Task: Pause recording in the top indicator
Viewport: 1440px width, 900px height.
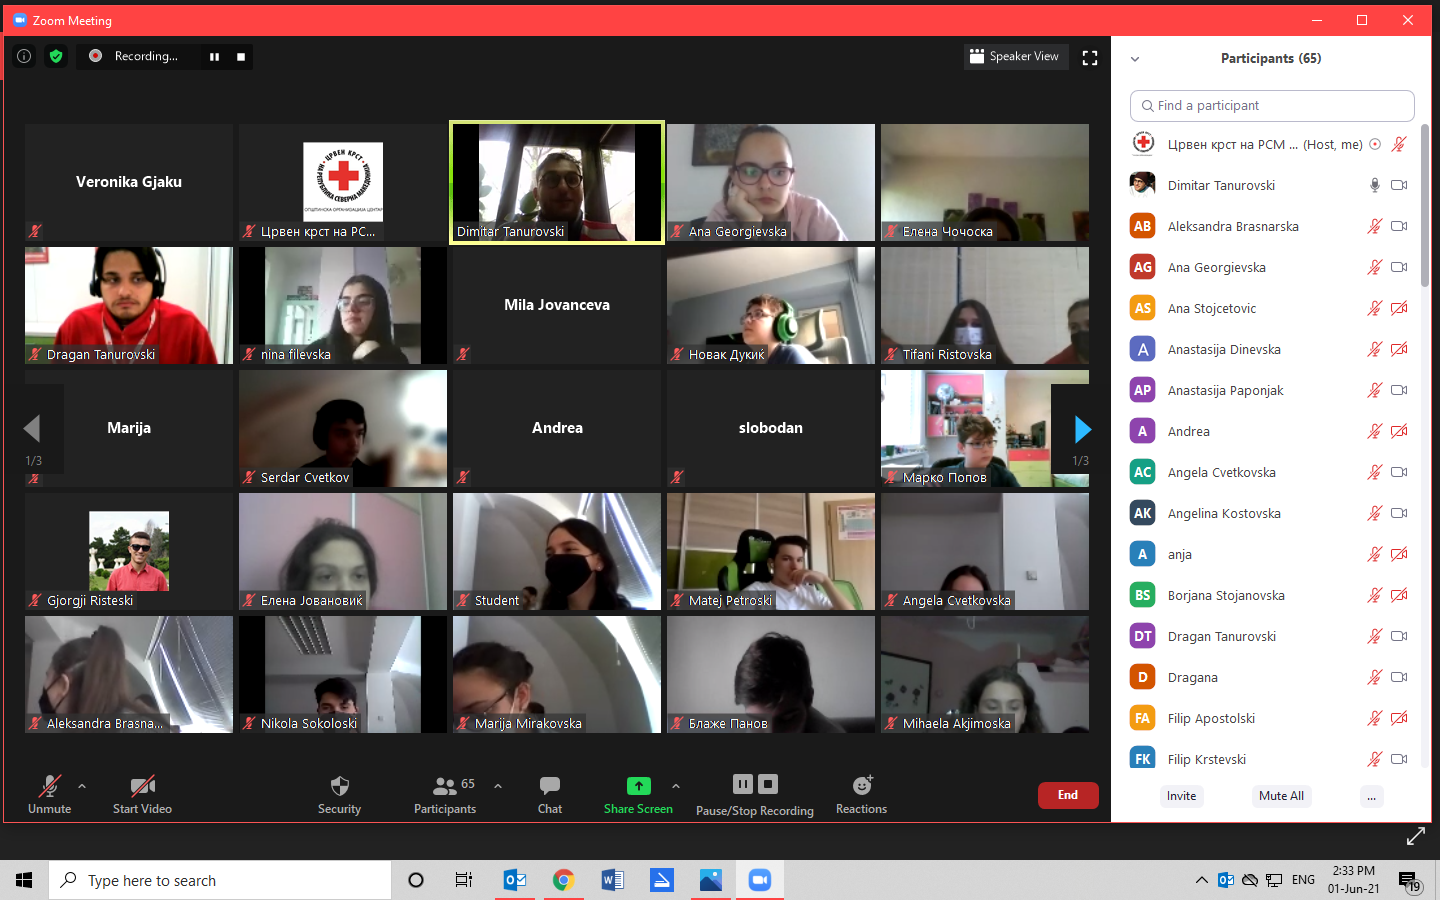Action: coord(214,57)
